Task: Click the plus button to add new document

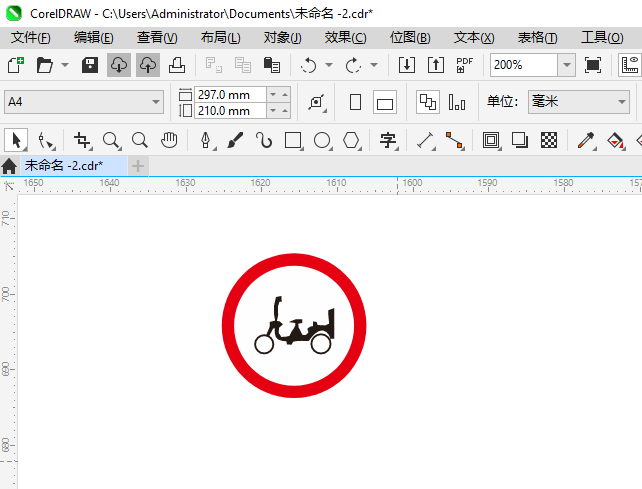Action: pyautogui.click(x=138, y=166)
